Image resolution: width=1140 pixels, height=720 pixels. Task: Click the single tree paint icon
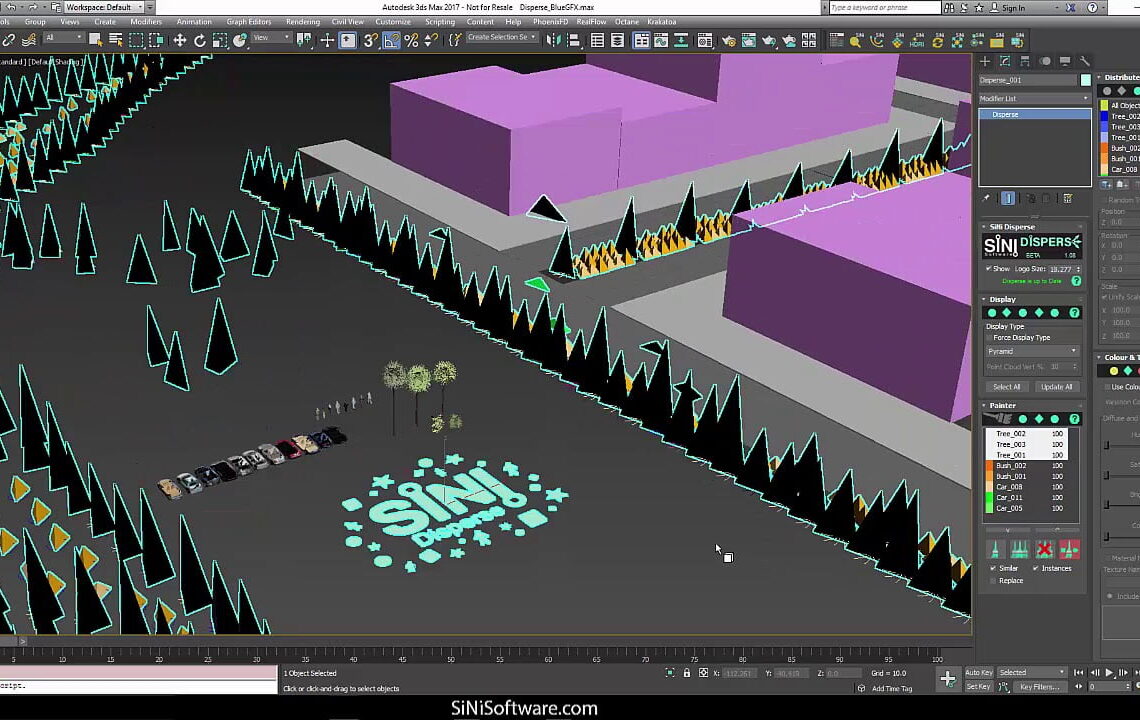pos(996,549)
